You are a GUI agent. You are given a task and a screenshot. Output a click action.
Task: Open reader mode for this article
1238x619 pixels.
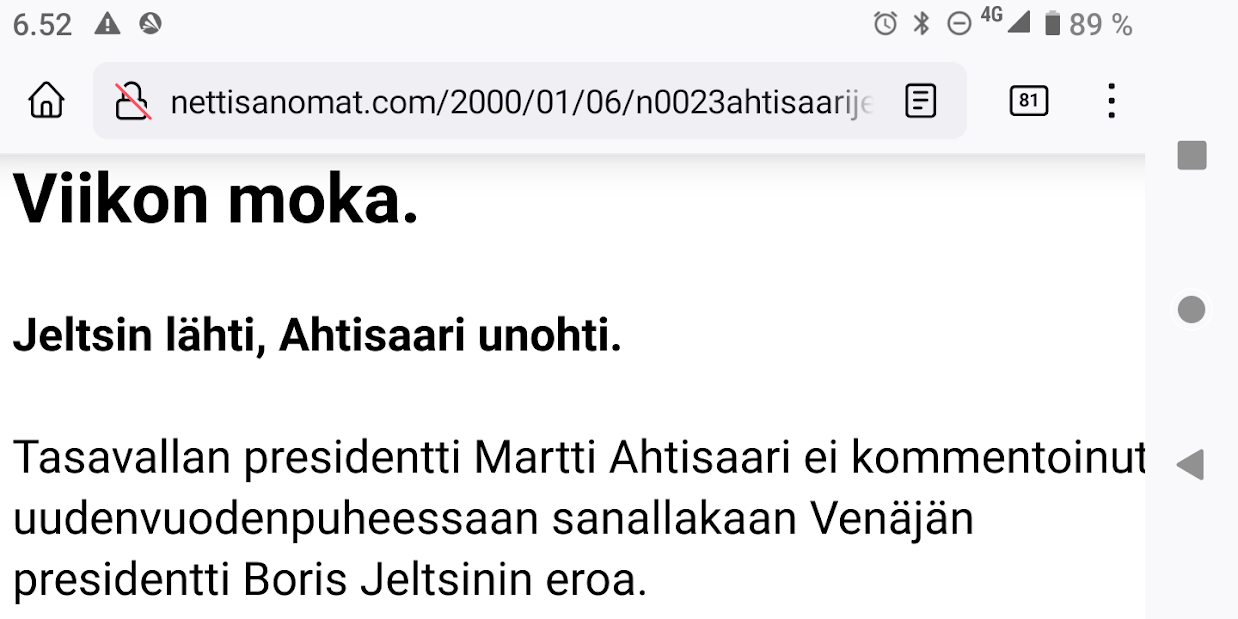(x=920, y=101)
